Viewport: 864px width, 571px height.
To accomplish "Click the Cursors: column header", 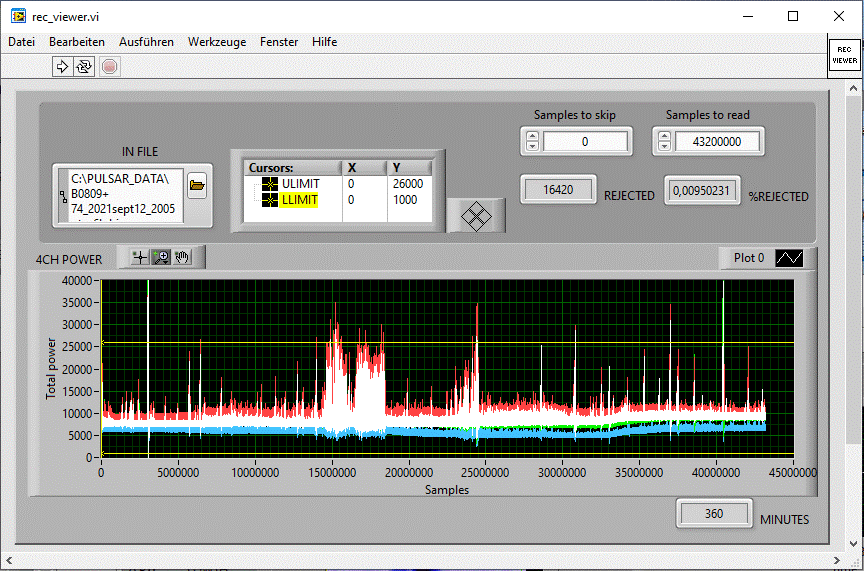I will (293, 168).
